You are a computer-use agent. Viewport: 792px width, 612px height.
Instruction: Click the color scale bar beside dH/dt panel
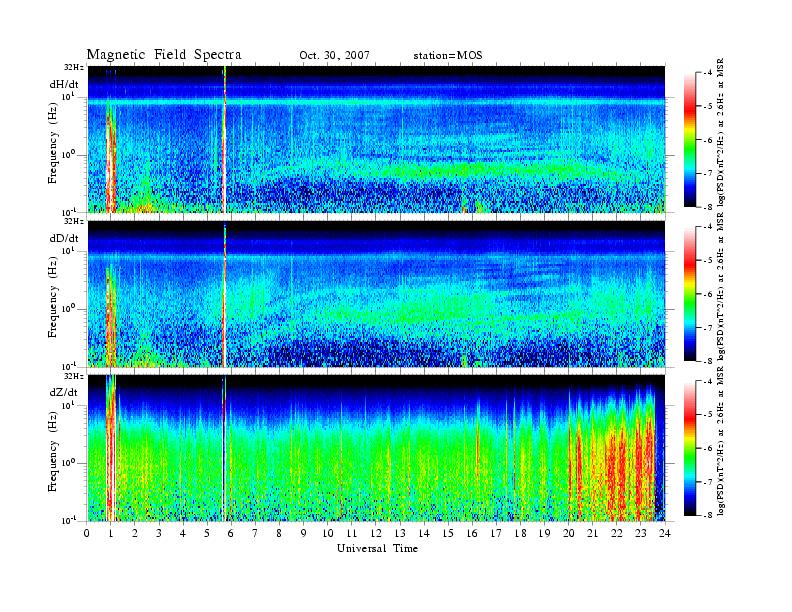click(x=689, y=140)
